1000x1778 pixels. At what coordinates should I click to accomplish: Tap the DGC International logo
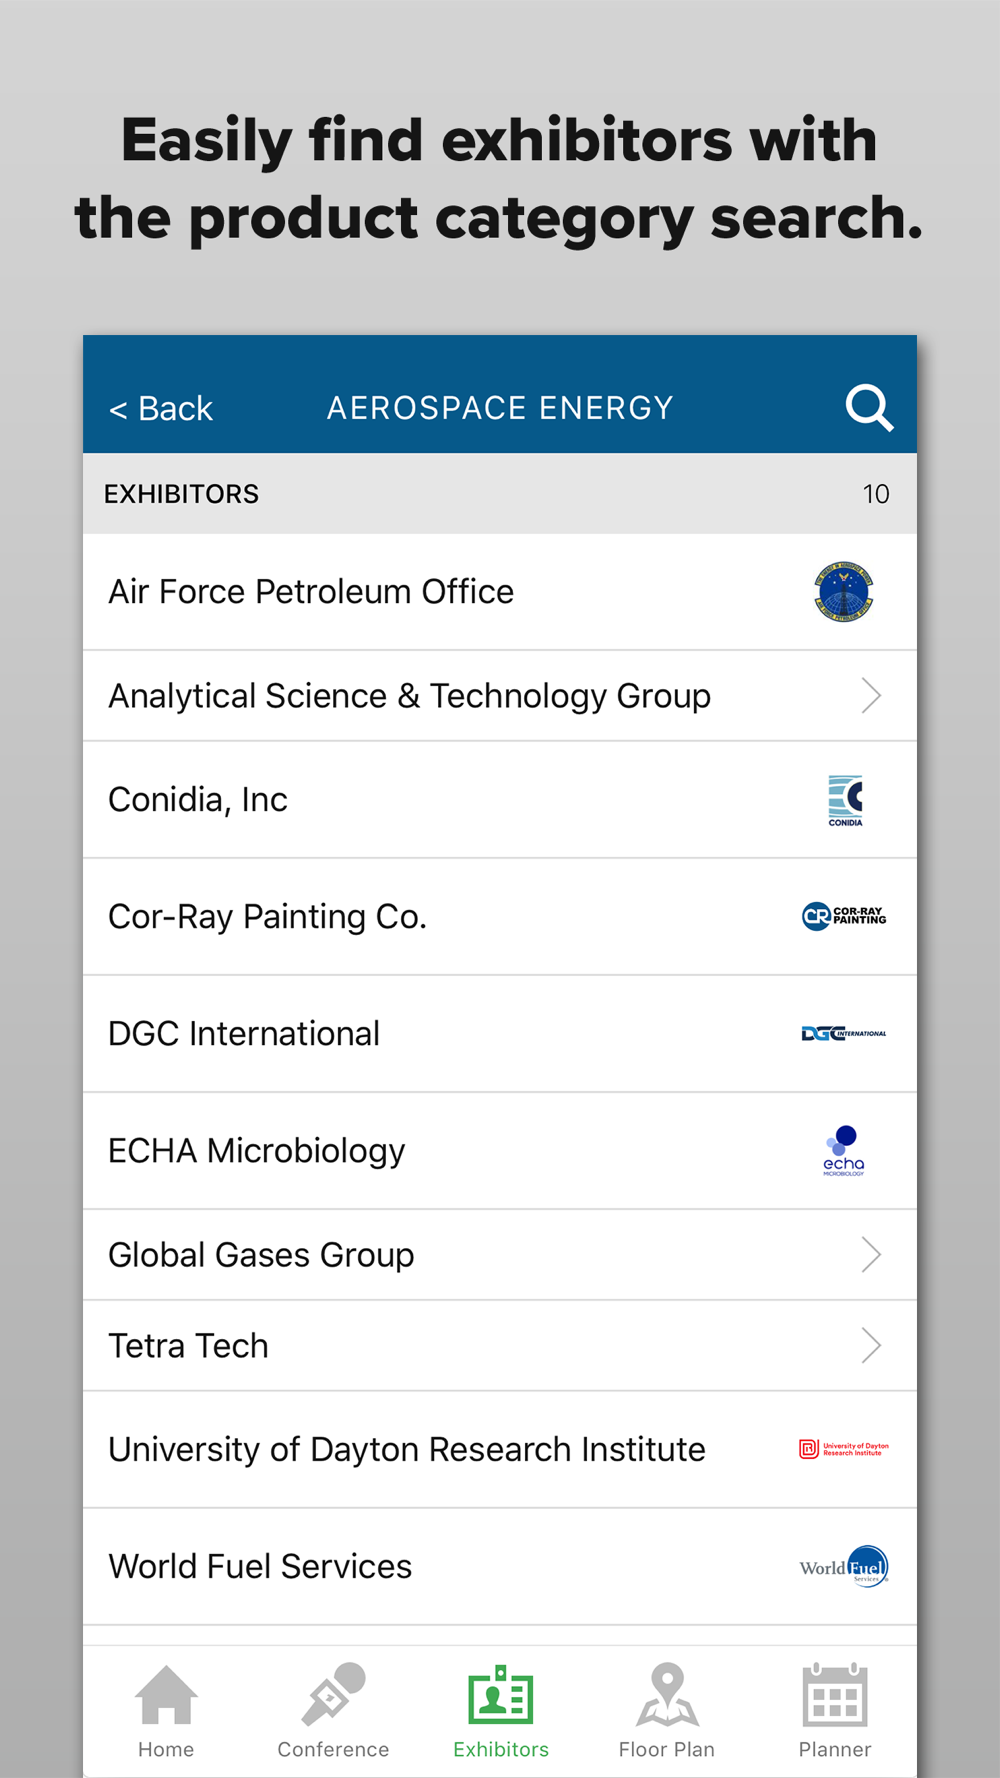tap(843, 1033)
